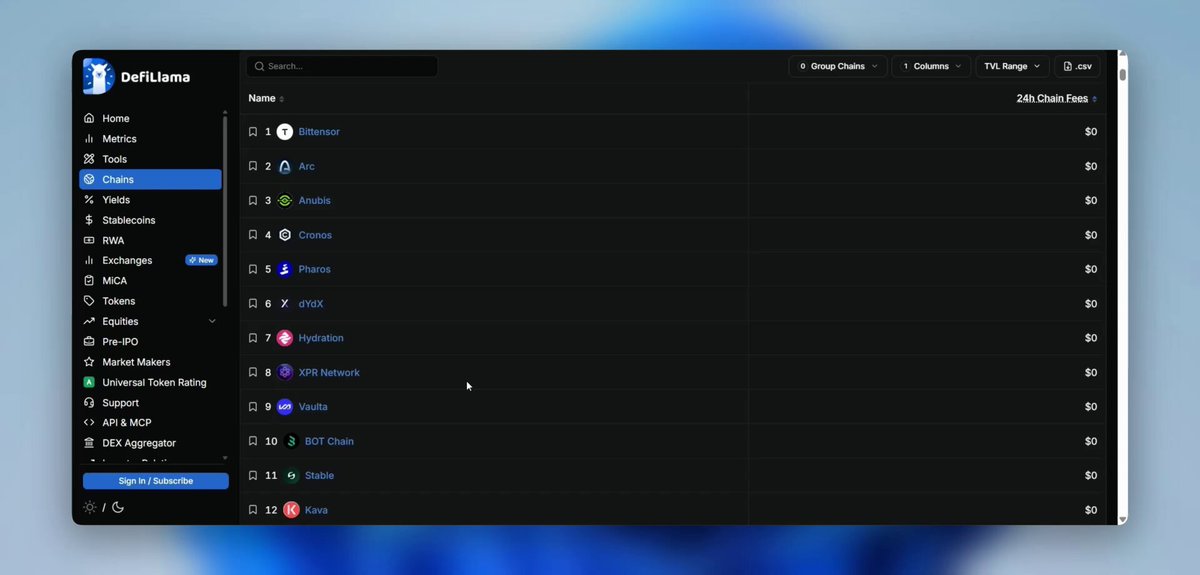Open the Group Chains dropdown
1200x575 pixels.
837,66
